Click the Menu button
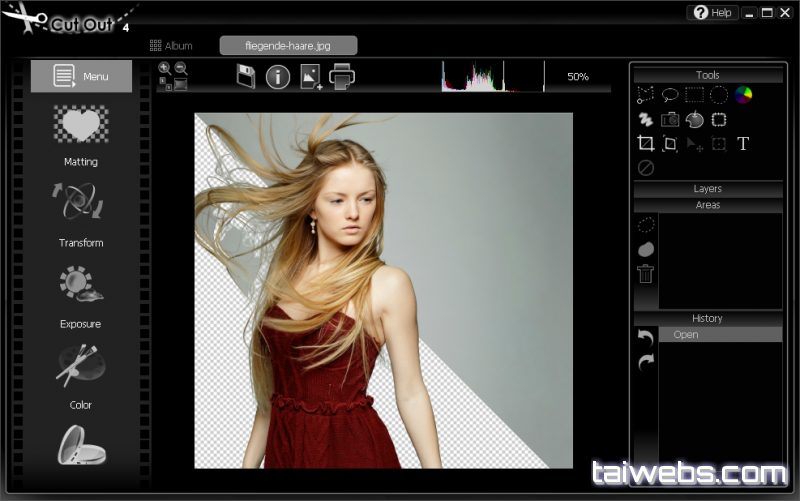This screenshot has width=800, height=501. pyautogui.click(x=81, y=76)
